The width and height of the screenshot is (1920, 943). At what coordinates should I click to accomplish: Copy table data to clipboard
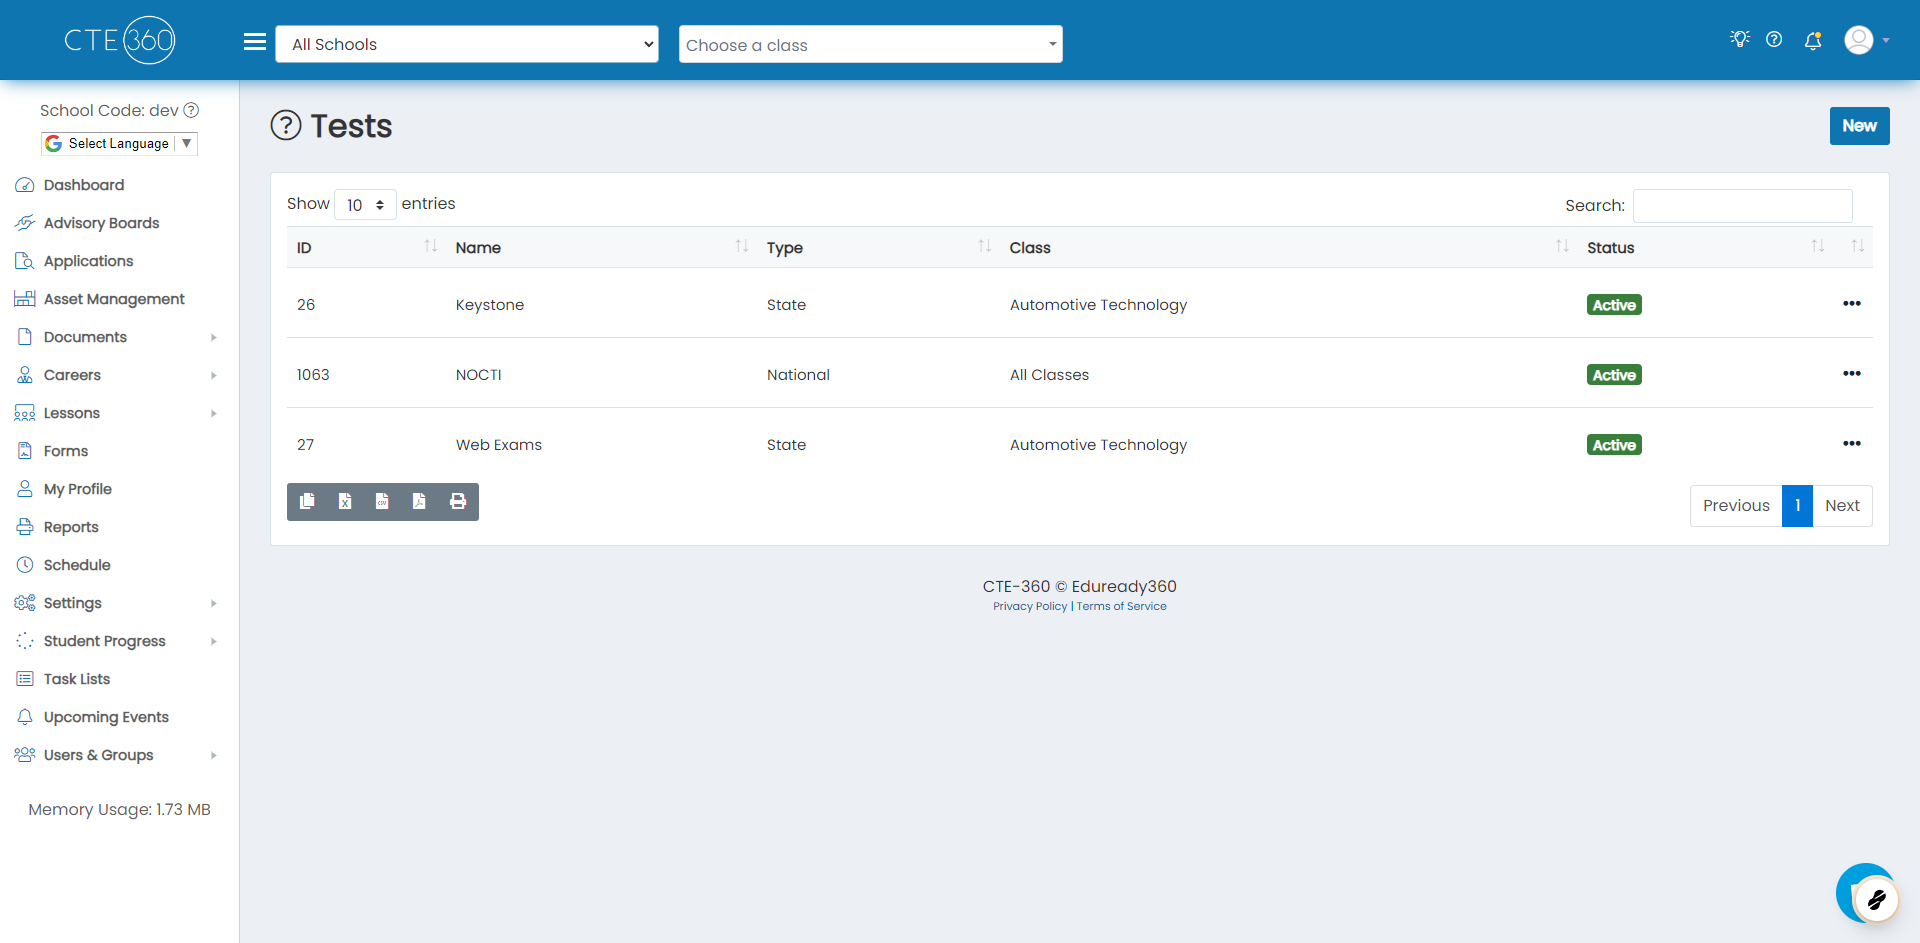click(307, 502)
